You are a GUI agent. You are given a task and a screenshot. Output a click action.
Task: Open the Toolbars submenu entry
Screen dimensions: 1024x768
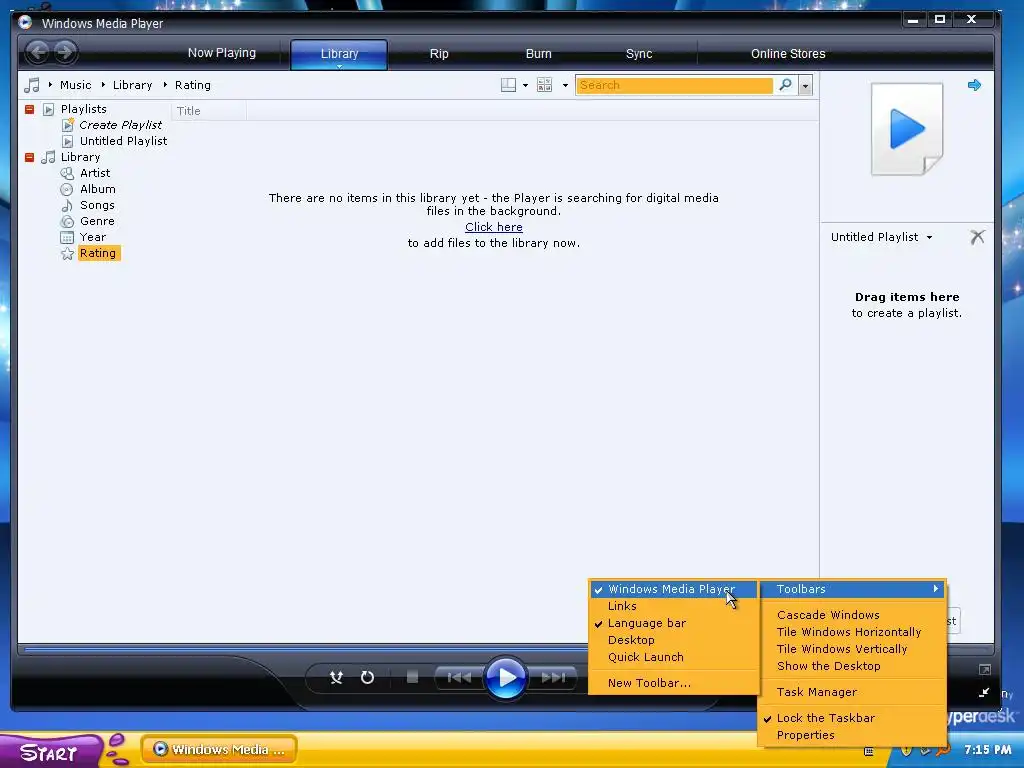pos(852,589)
